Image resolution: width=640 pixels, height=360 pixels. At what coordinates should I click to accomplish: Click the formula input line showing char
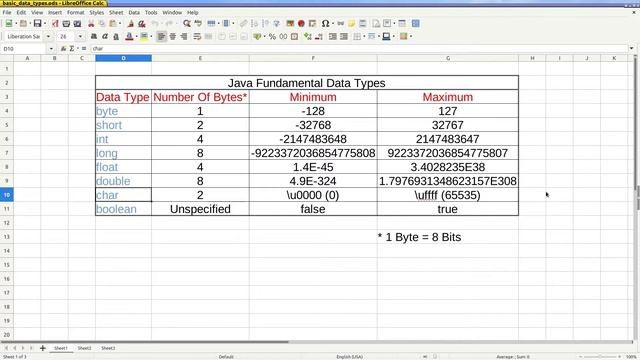pos(359,49)
